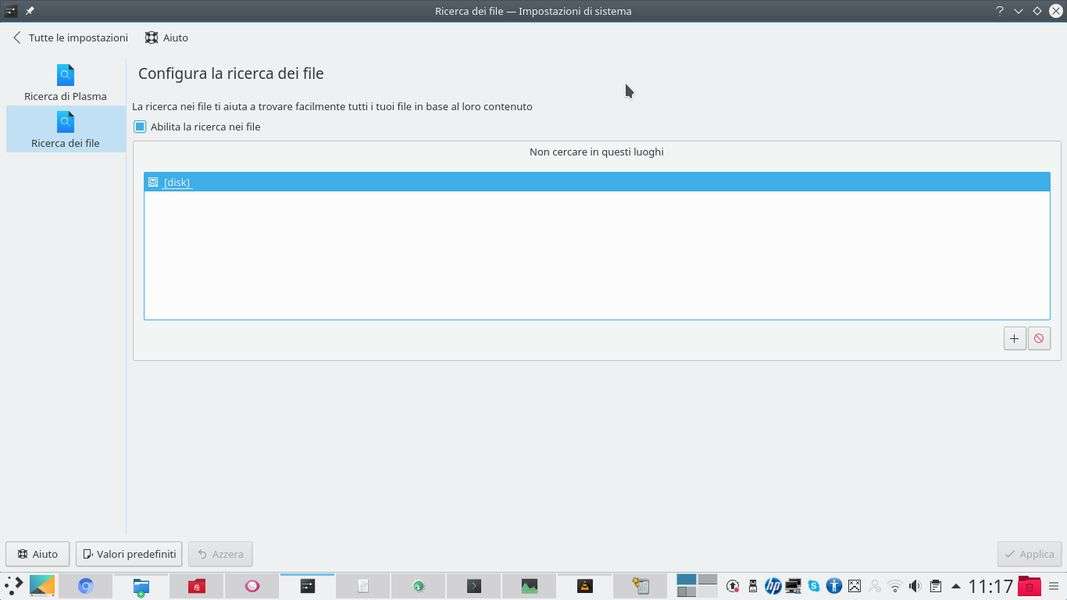The width and height of the screenshot is (1067, 600).
Task: Open Konsole terminal taskbar entry
Action: click(x=474, y=586)
